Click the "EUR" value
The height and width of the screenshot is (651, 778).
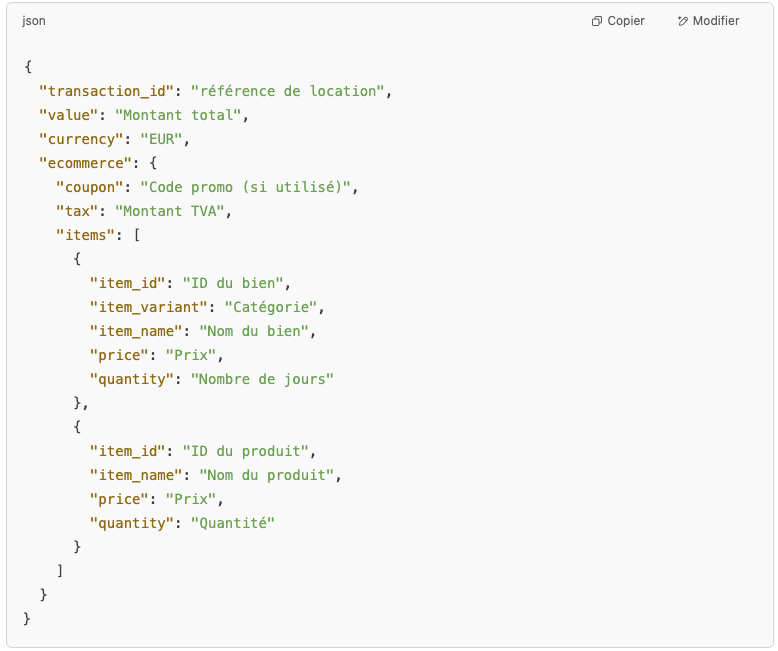coord(161,139)
